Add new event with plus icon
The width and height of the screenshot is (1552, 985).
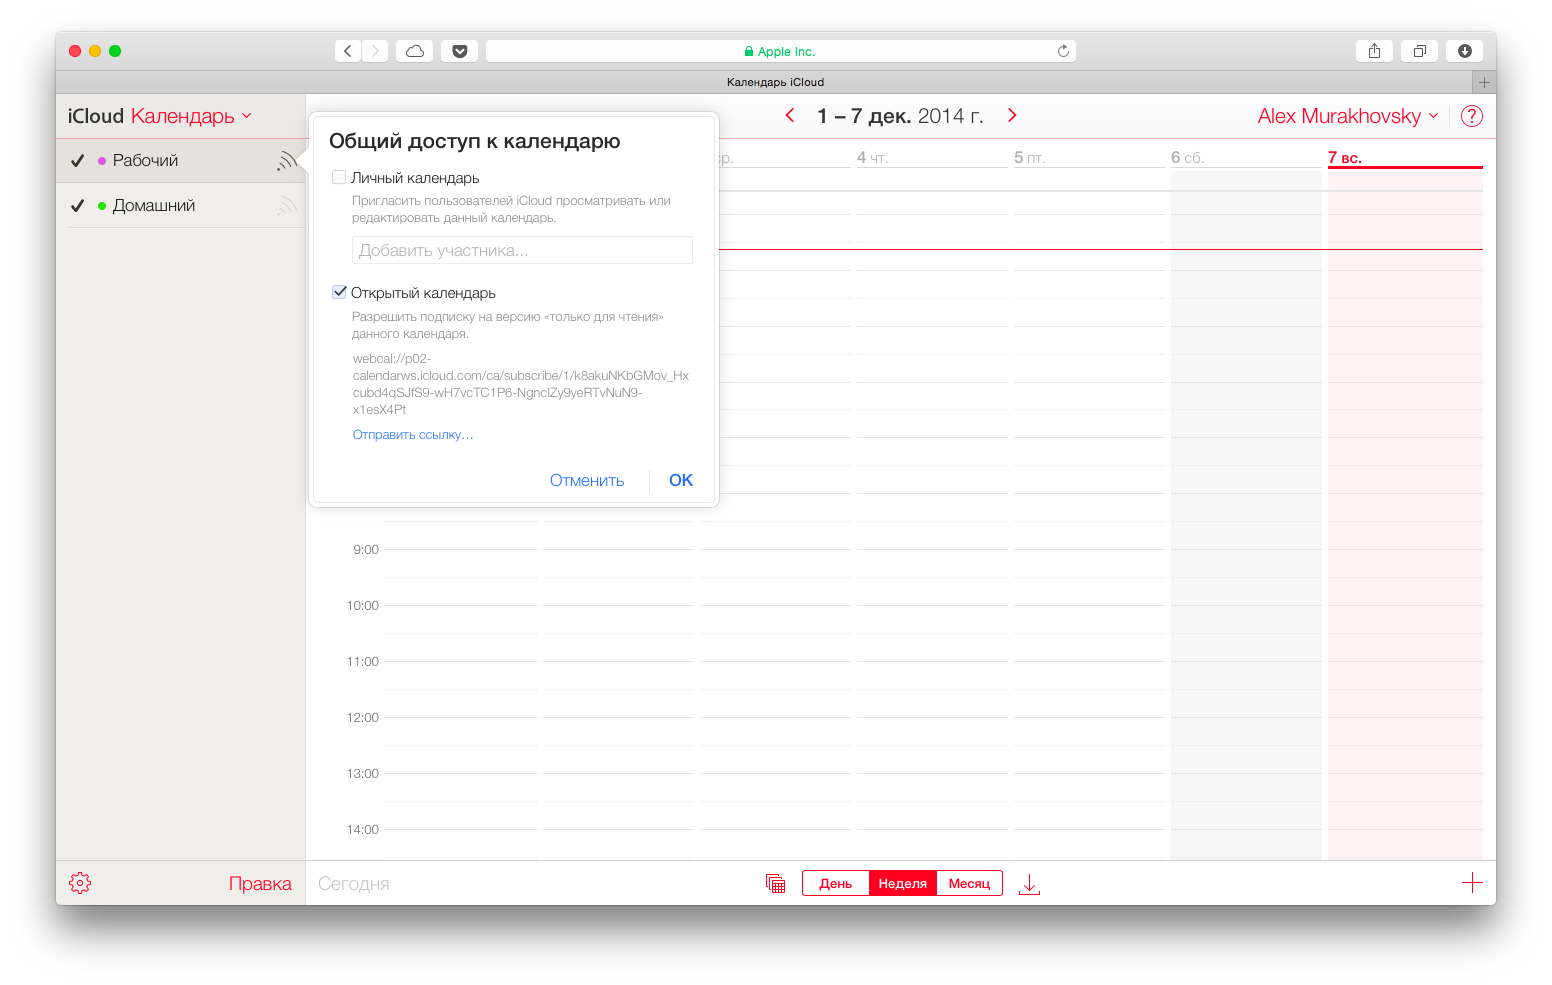point(1472,883)
